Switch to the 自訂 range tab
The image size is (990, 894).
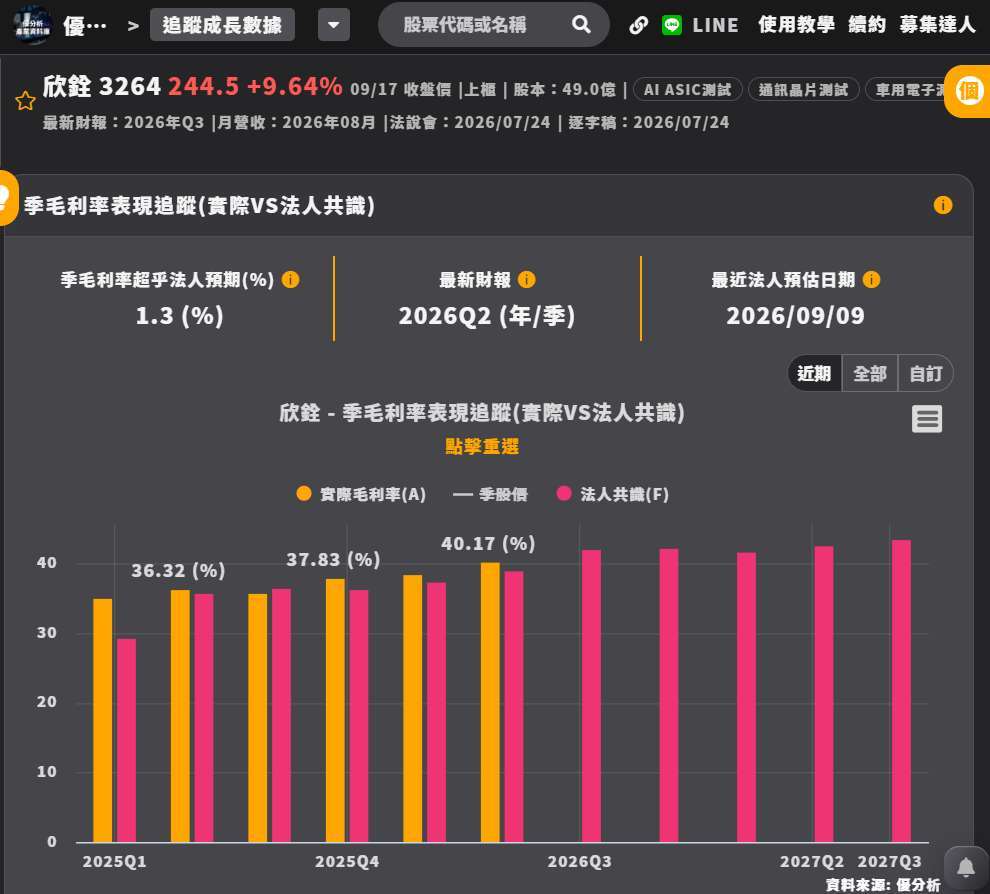pos(926,374)
